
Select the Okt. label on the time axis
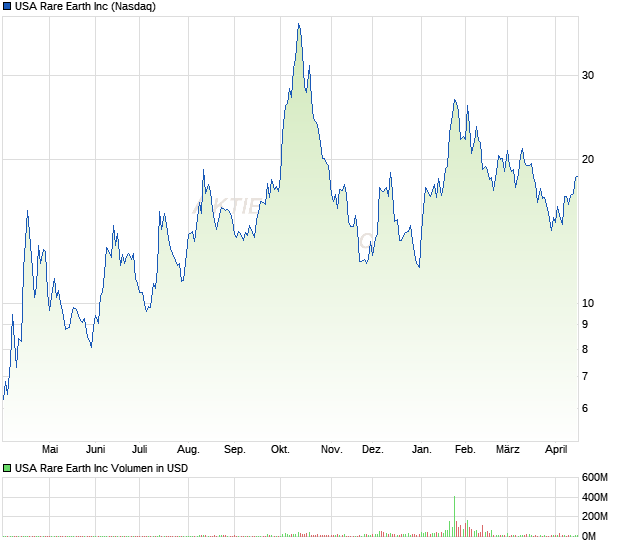click(x=280, y=450)
